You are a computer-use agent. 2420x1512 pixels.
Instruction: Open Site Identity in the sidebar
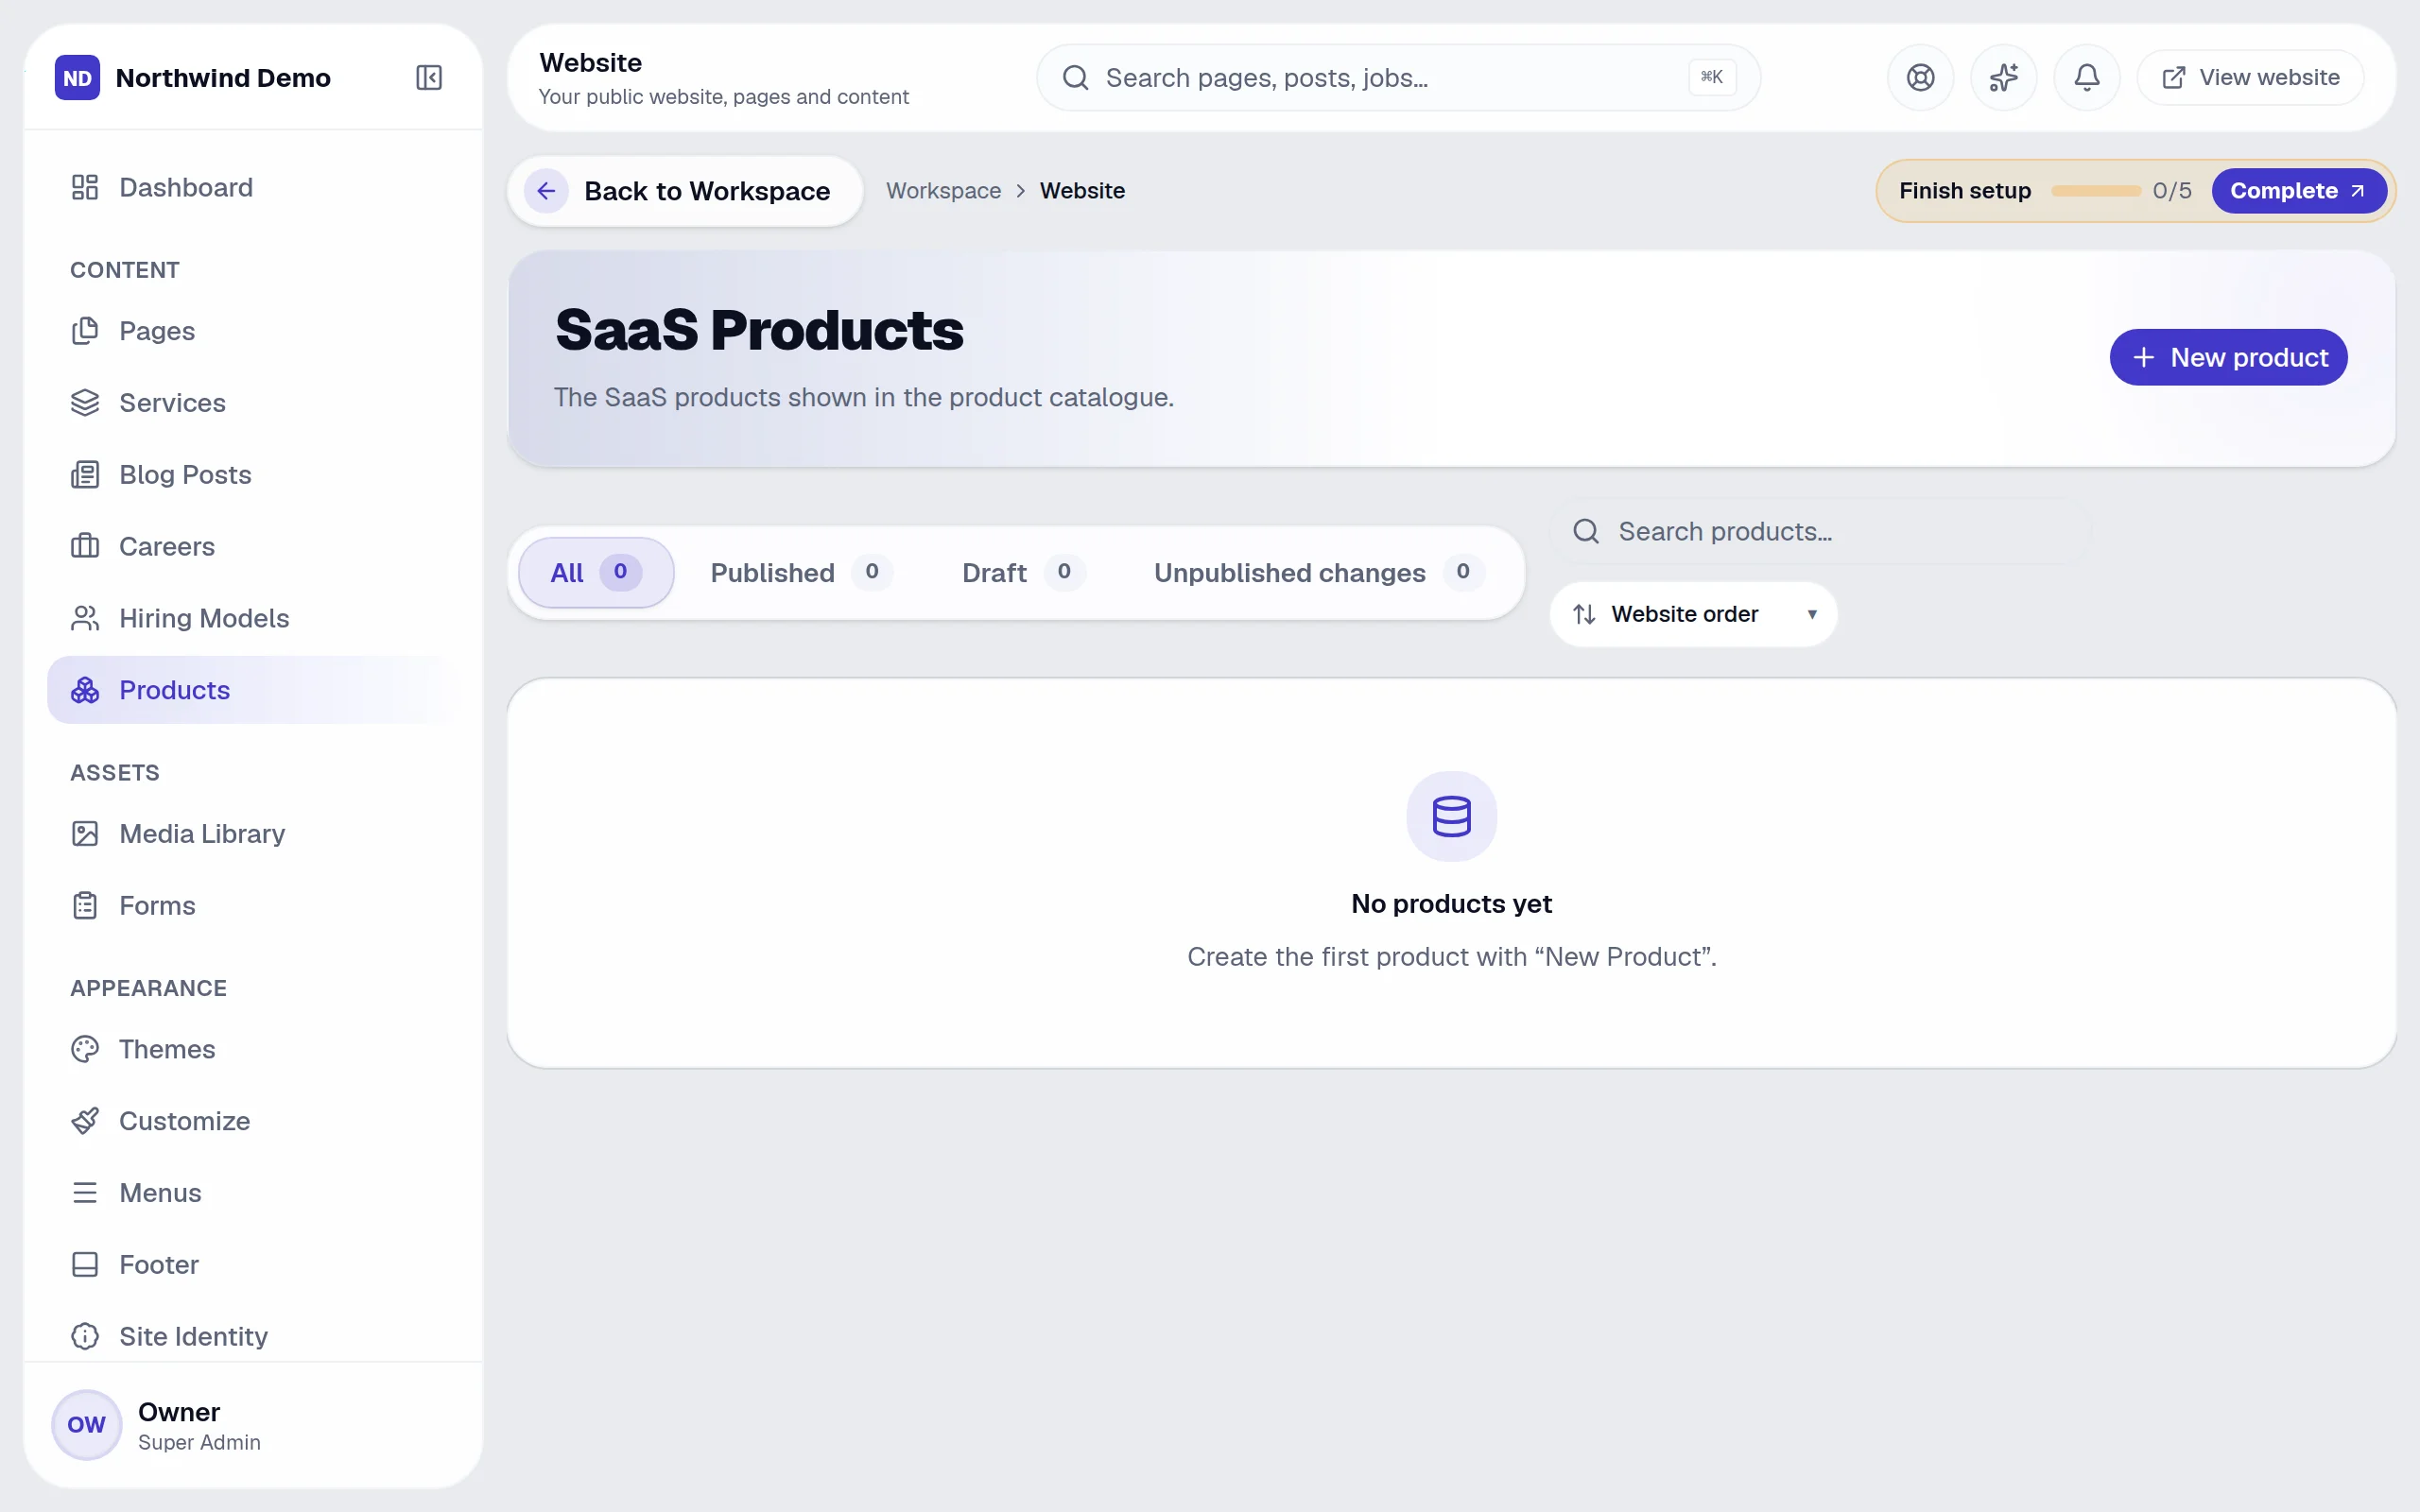[x=253, y=1336]
